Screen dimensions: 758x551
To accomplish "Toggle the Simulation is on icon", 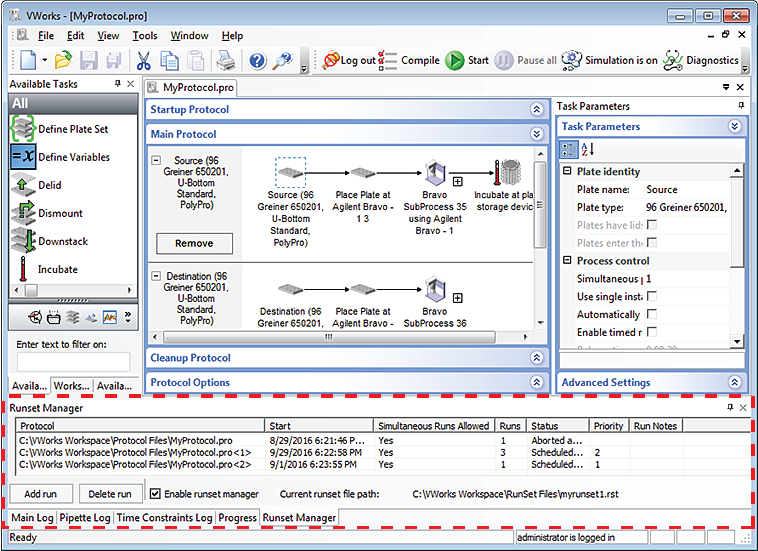I will [x=572, y=60].
